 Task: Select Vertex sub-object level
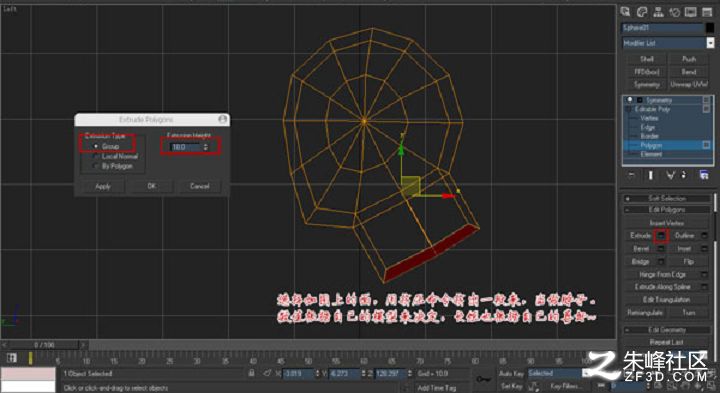tap(649, 118)
